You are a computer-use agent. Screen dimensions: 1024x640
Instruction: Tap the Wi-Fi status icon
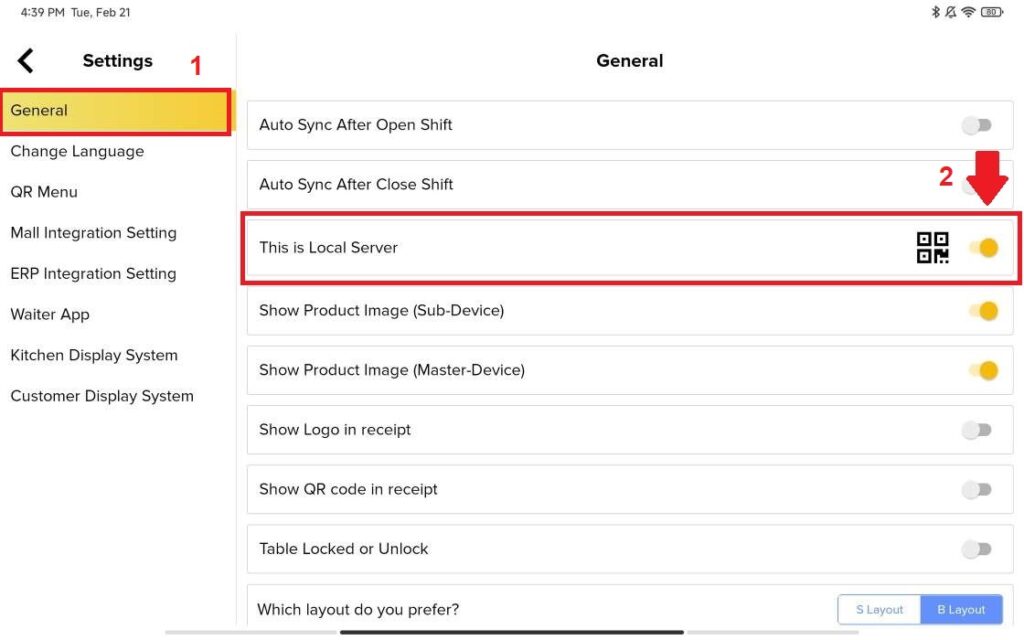click(968, 13)
